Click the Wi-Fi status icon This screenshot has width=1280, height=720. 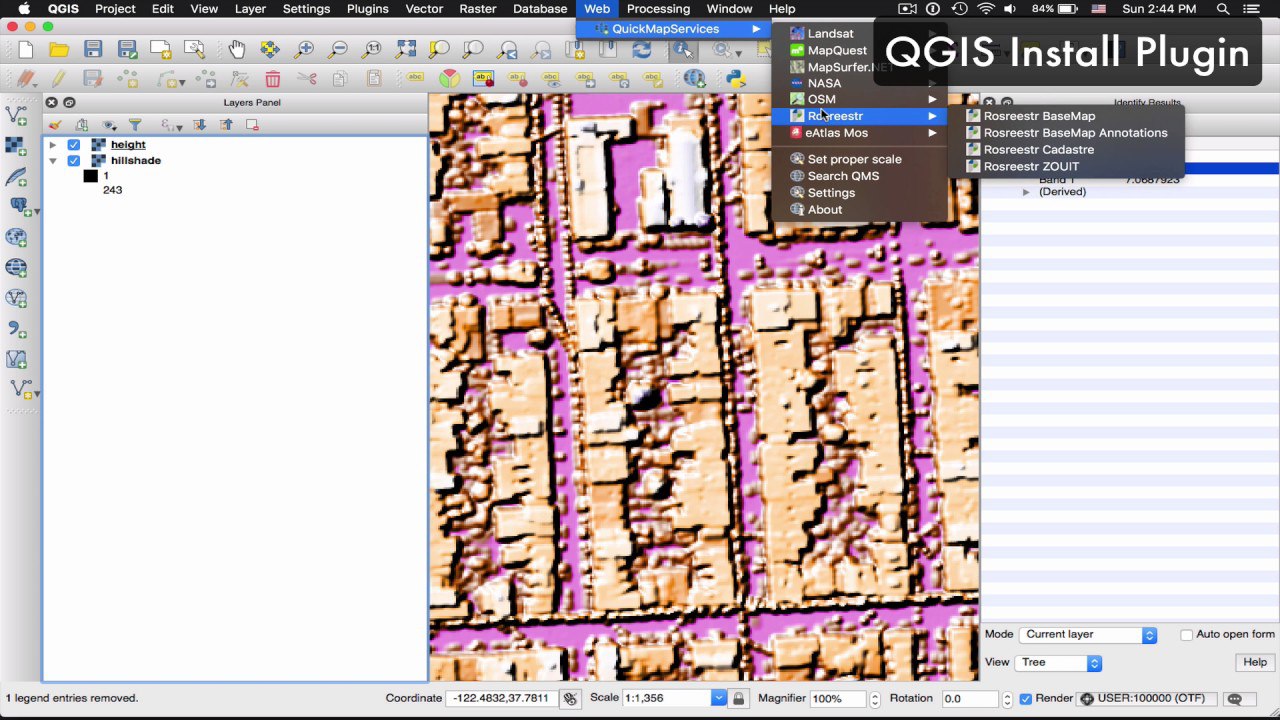986,9
